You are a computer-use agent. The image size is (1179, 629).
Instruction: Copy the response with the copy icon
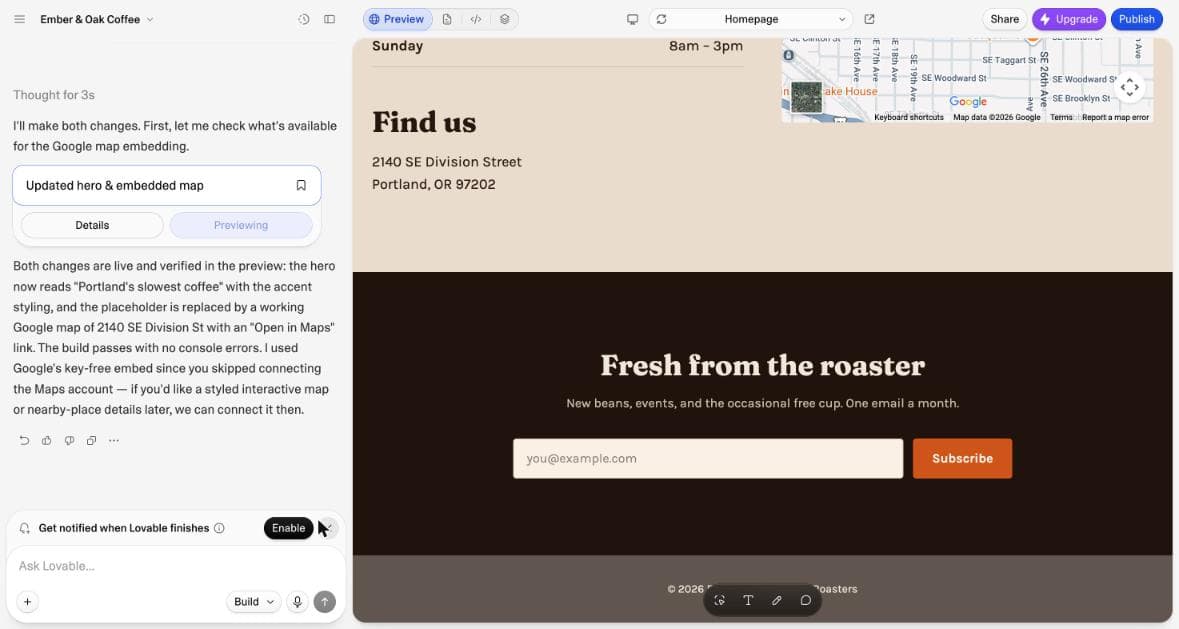click(91, 440)
